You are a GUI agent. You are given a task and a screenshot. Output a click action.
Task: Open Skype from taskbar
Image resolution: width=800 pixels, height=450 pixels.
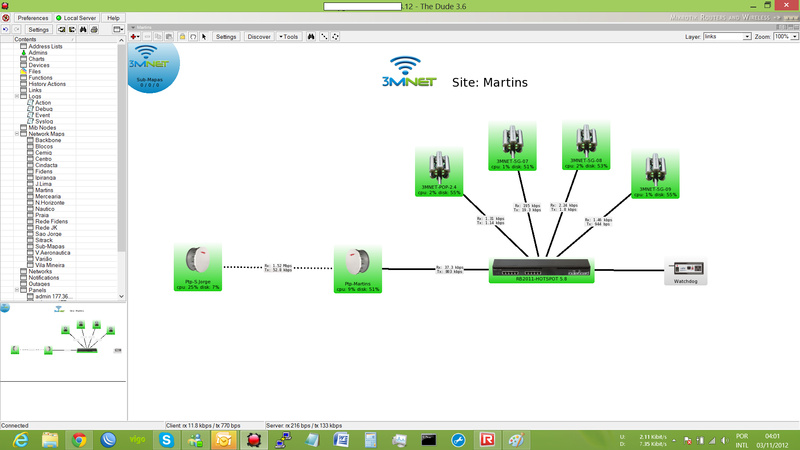point(166,440)
